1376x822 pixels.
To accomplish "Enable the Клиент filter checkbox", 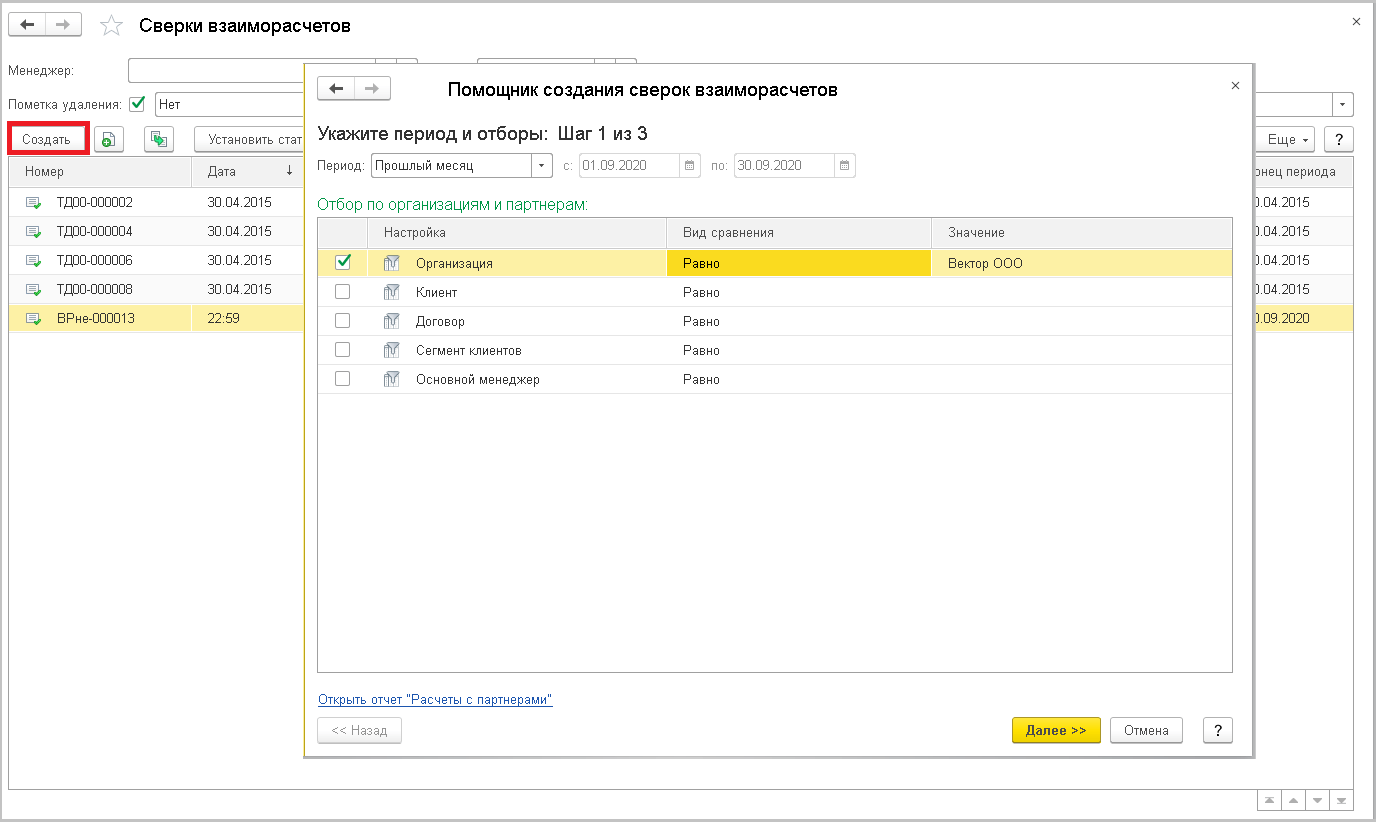I will tap(343, 292).
